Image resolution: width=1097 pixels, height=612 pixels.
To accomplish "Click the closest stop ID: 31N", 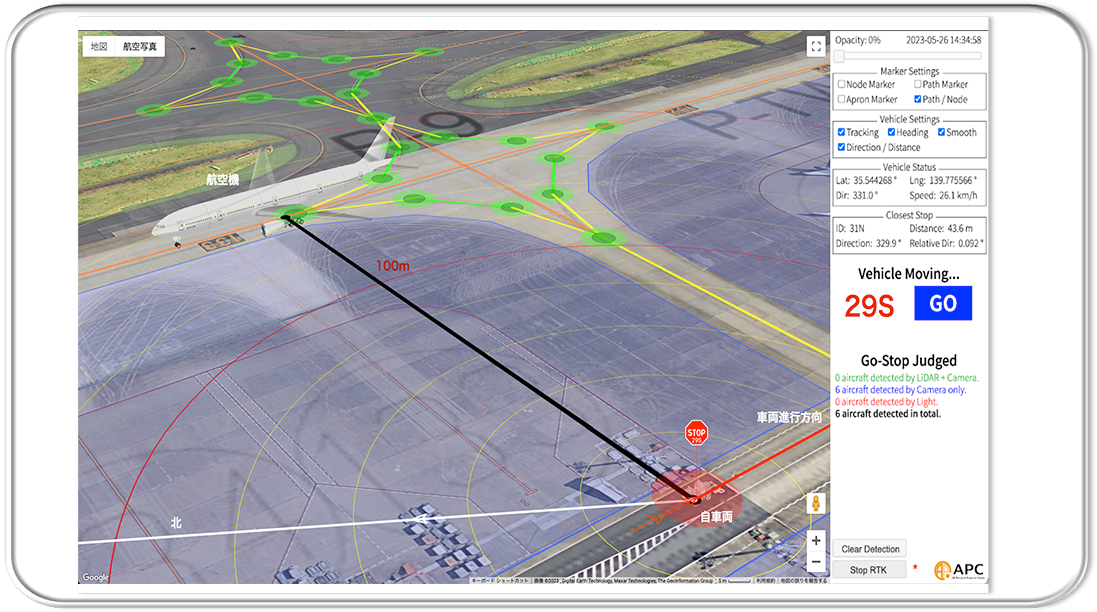I will 850,229.
